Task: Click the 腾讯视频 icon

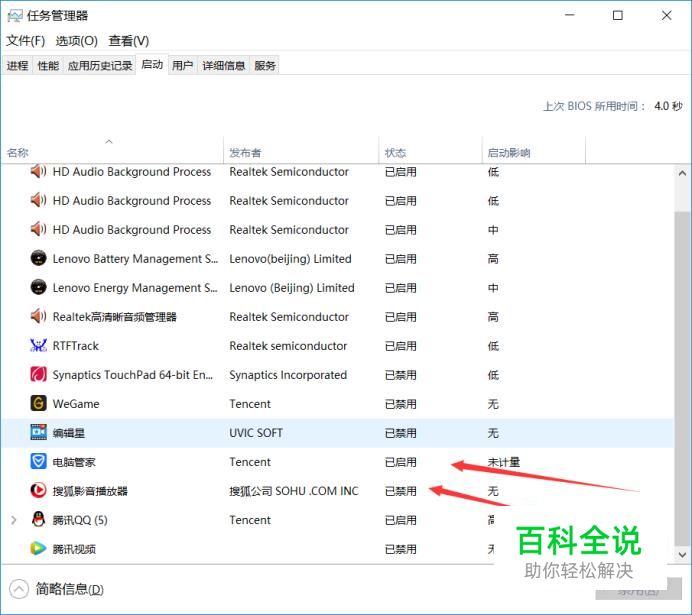Action: pos(38,549)
